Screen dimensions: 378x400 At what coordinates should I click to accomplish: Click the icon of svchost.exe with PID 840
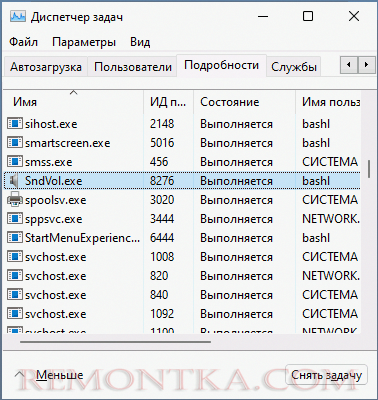[x=15, y=295]
